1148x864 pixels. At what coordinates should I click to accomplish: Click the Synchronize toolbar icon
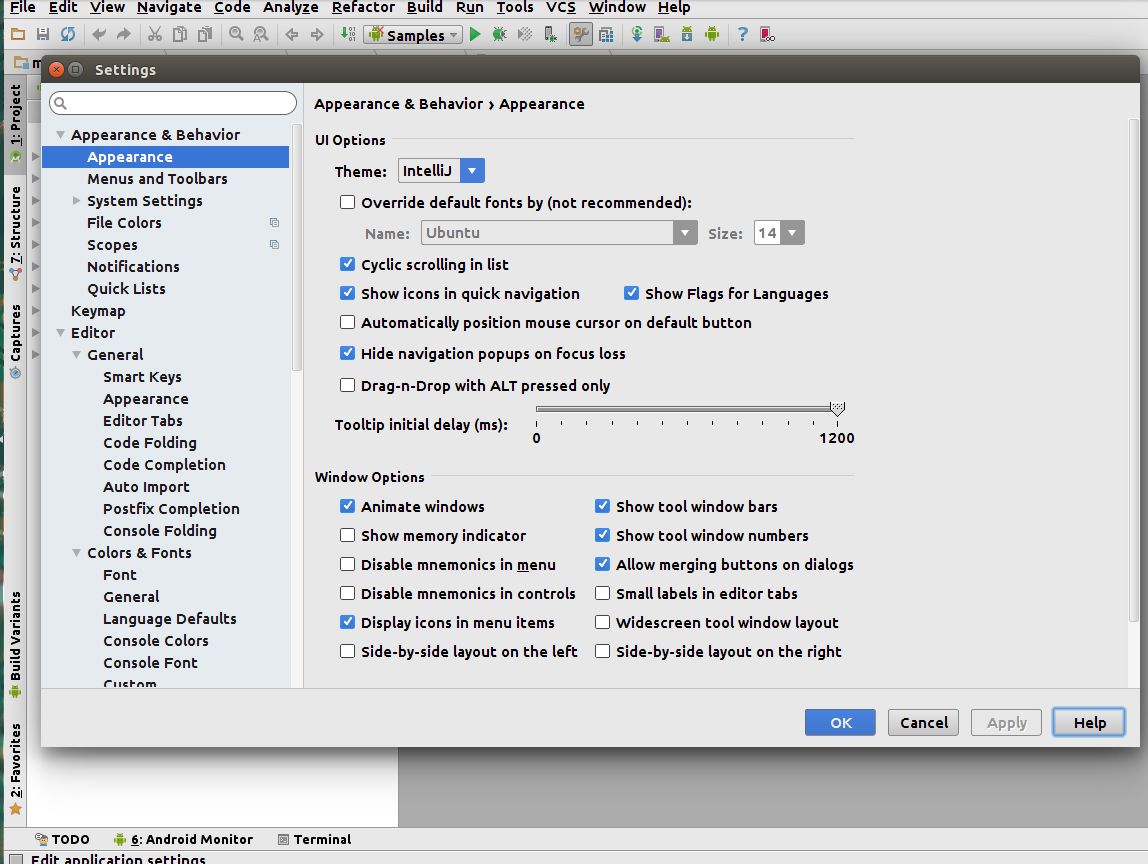coord(67,34)
